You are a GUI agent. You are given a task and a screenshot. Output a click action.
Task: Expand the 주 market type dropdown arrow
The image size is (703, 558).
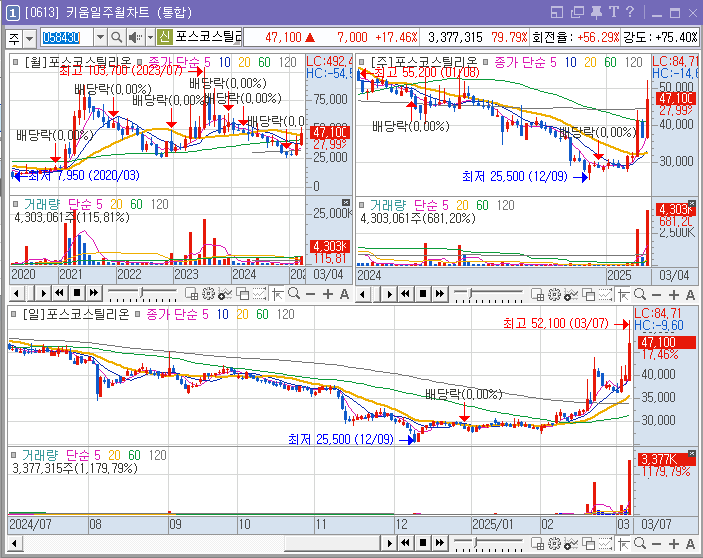30,38
